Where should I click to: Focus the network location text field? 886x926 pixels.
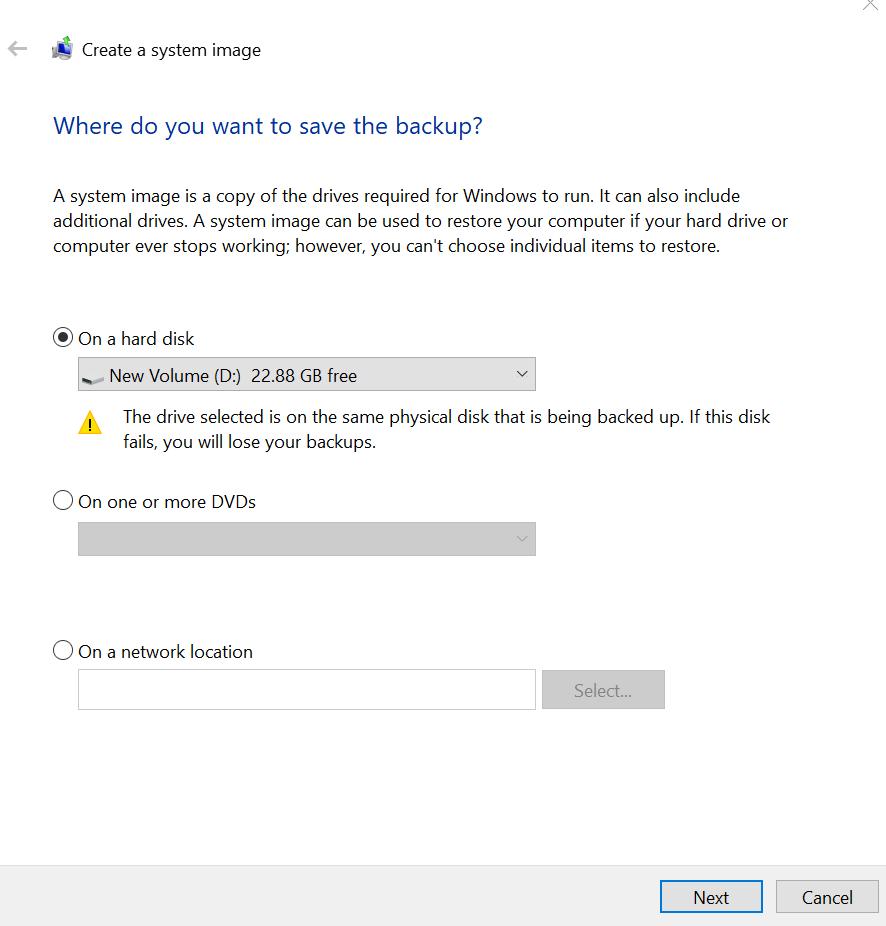pos(306,690)
